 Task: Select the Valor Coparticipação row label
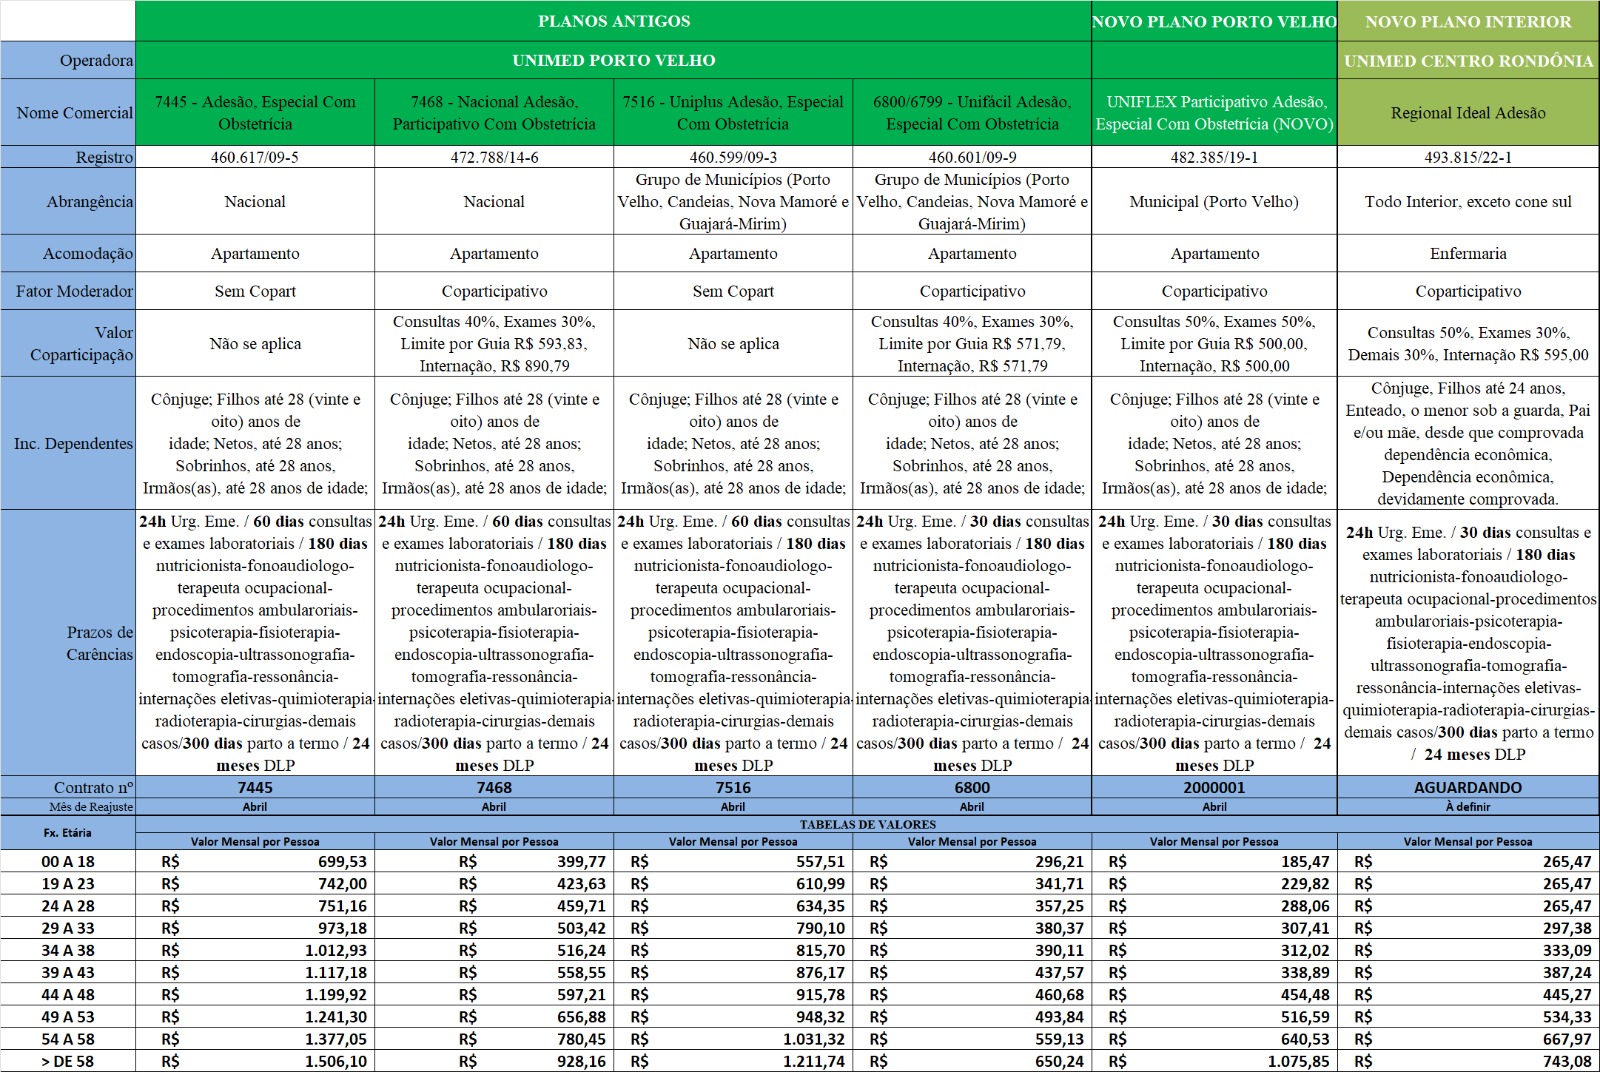68,343
